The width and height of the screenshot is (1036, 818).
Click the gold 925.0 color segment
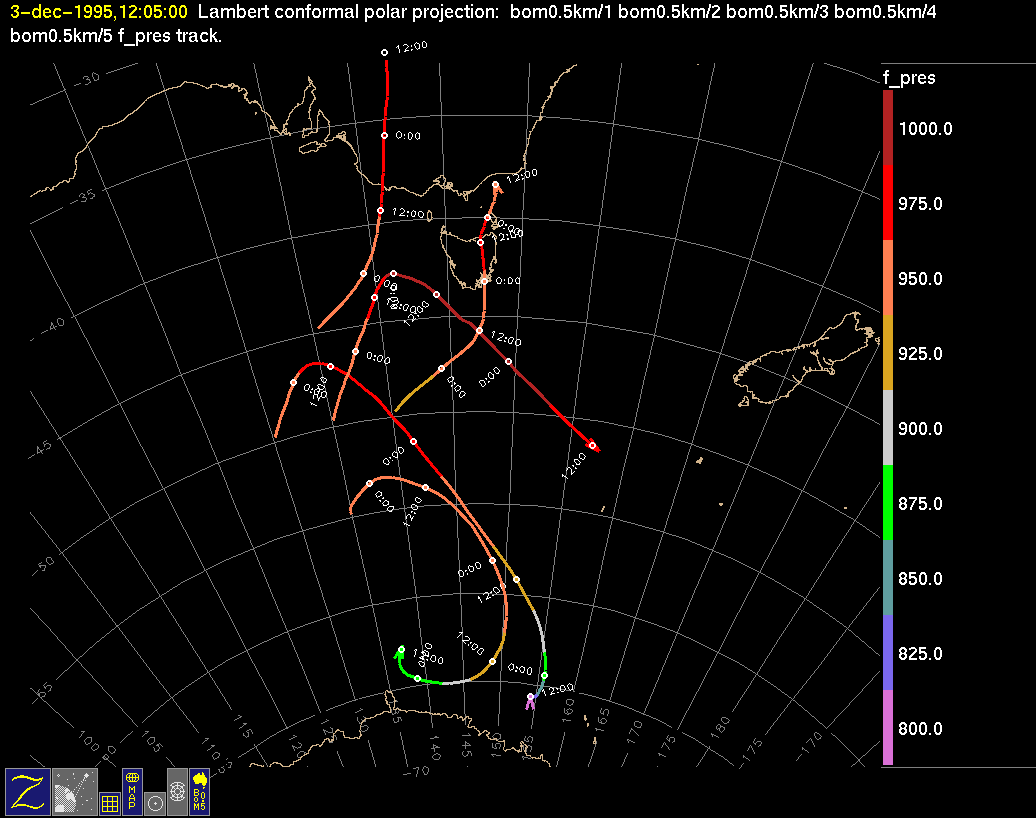[888, 353]
